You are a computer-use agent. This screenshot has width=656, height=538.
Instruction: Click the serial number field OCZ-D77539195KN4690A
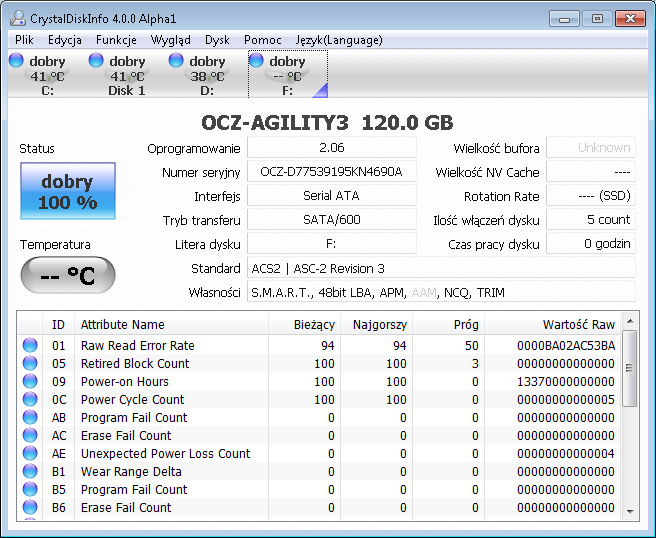tap(332, 172)
